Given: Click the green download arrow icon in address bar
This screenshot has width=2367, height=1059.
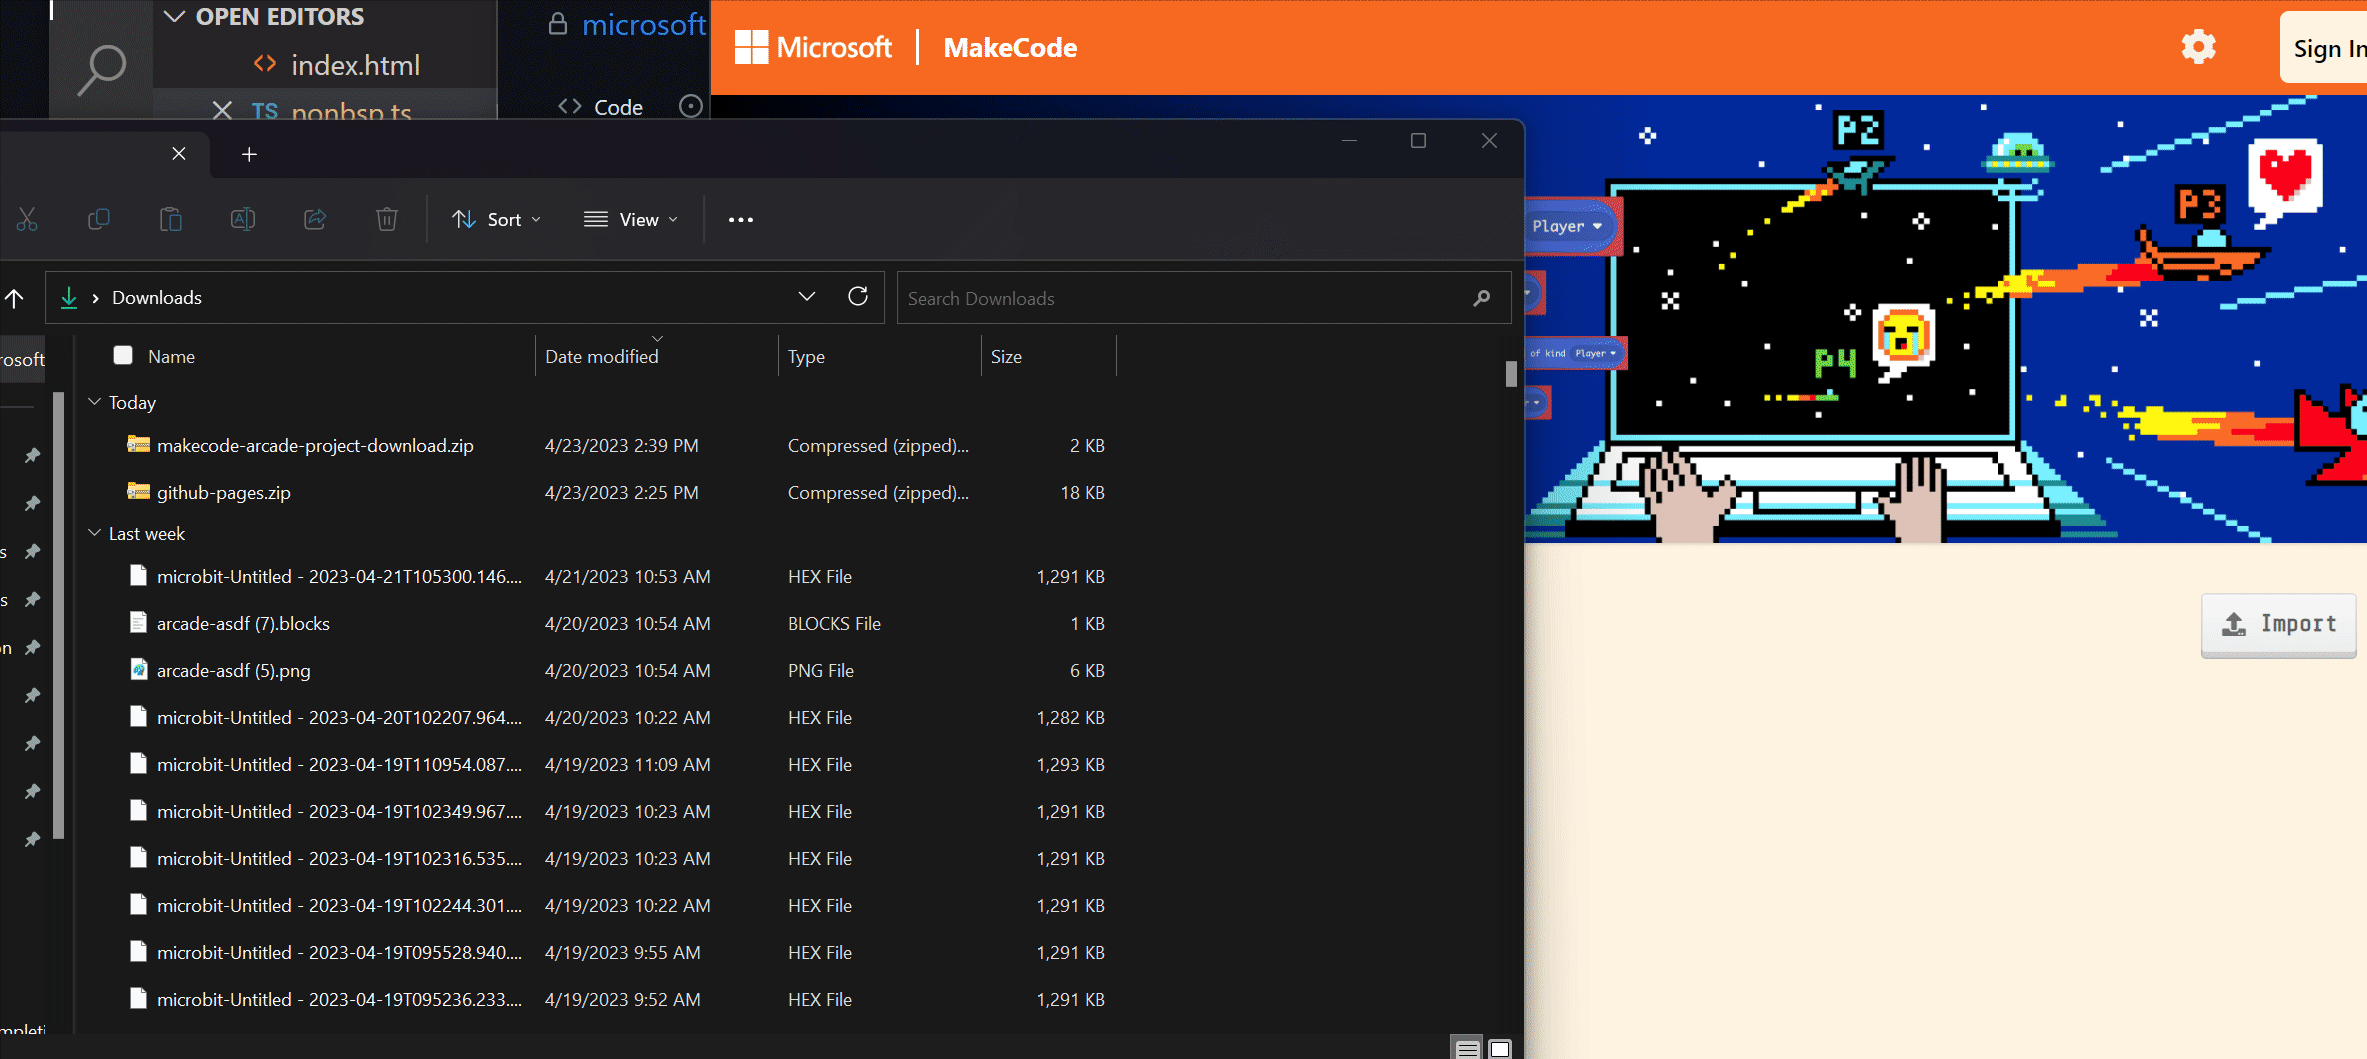Looking at the screenshot, I should click(69, 297).
